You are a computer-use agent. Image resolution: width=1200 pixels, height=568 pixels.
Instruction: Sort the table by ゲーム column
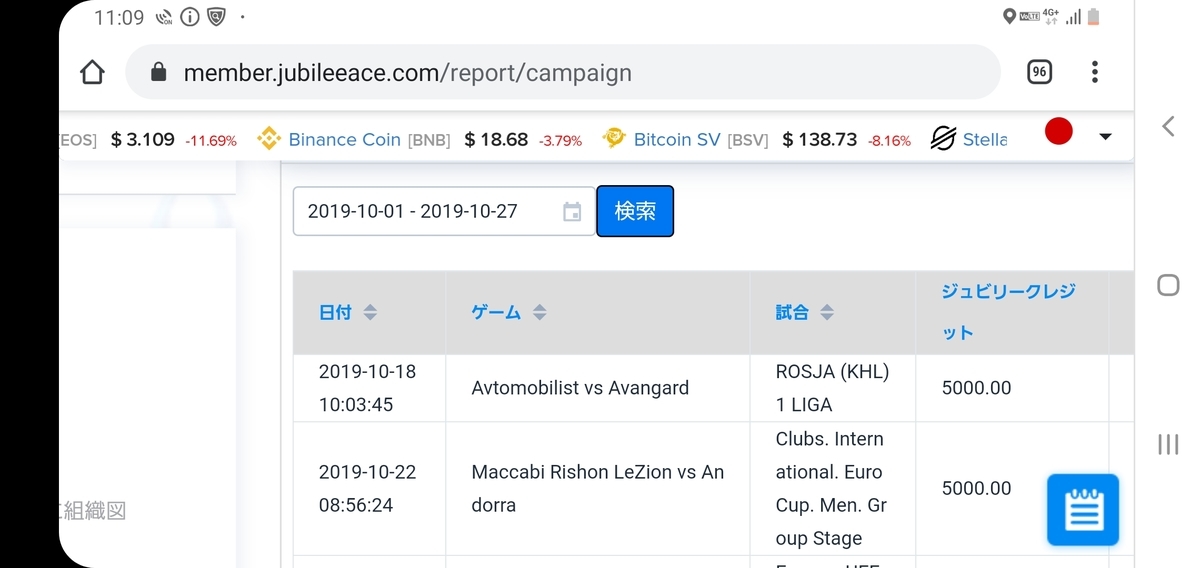(539, 313)
